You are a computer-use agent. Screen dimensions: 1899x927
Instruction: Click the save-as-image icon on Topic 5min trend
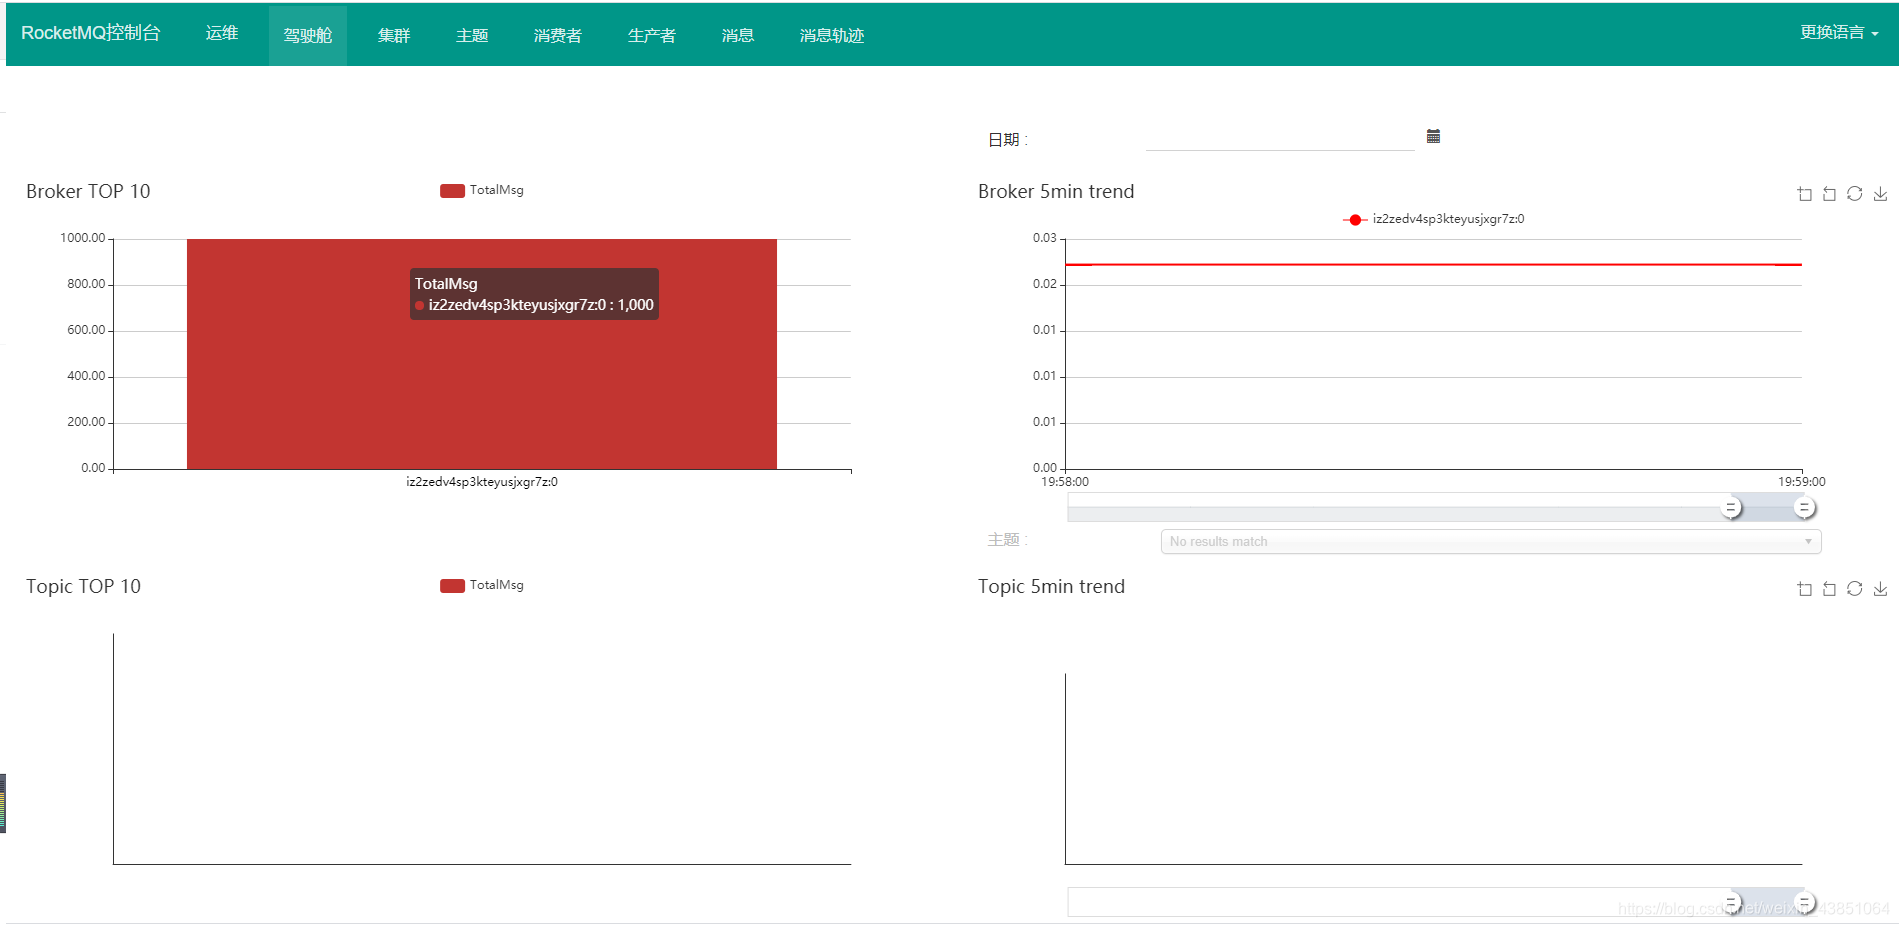pos(1880,589)
